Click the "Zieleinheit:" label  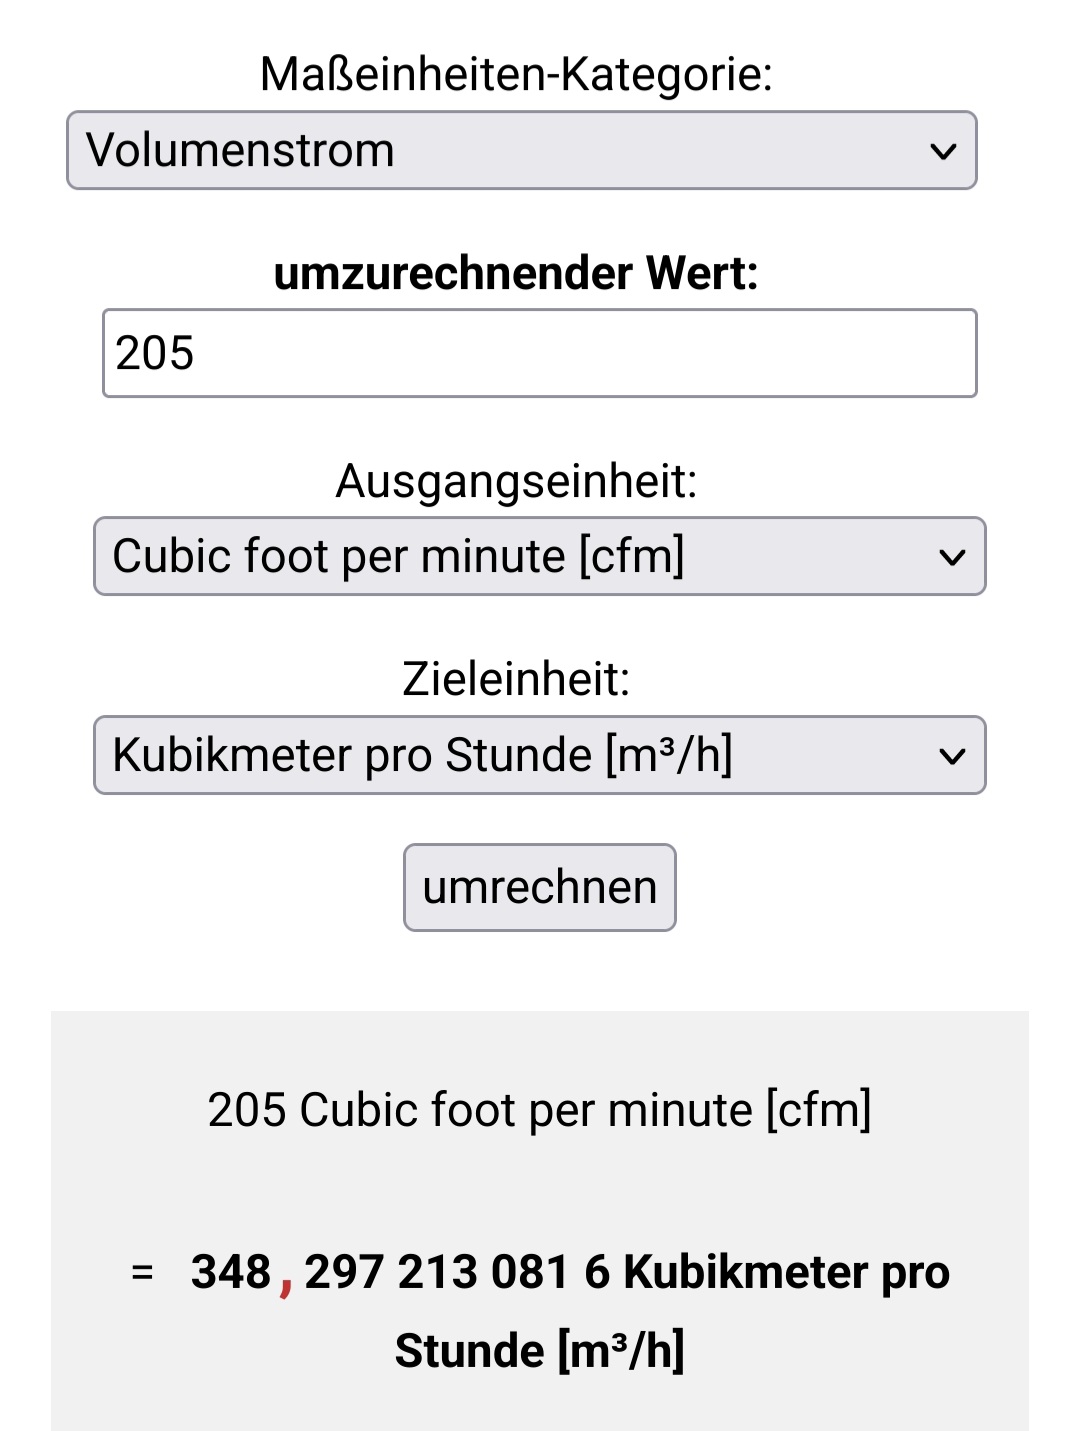point(516,679)
